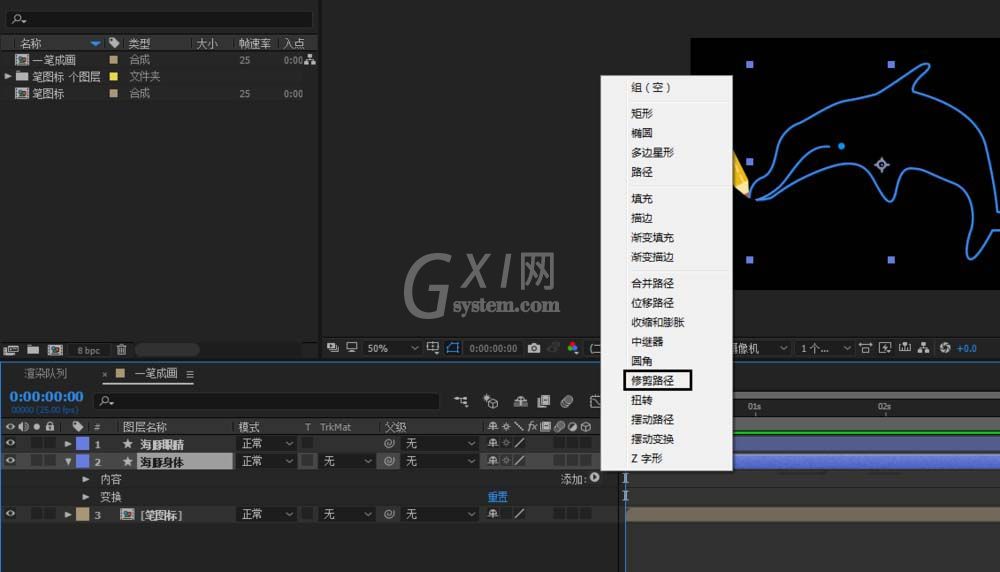Create a new folder in project panel
Viewport: 1000px width, 572px height.
click(x=33, y=349)
